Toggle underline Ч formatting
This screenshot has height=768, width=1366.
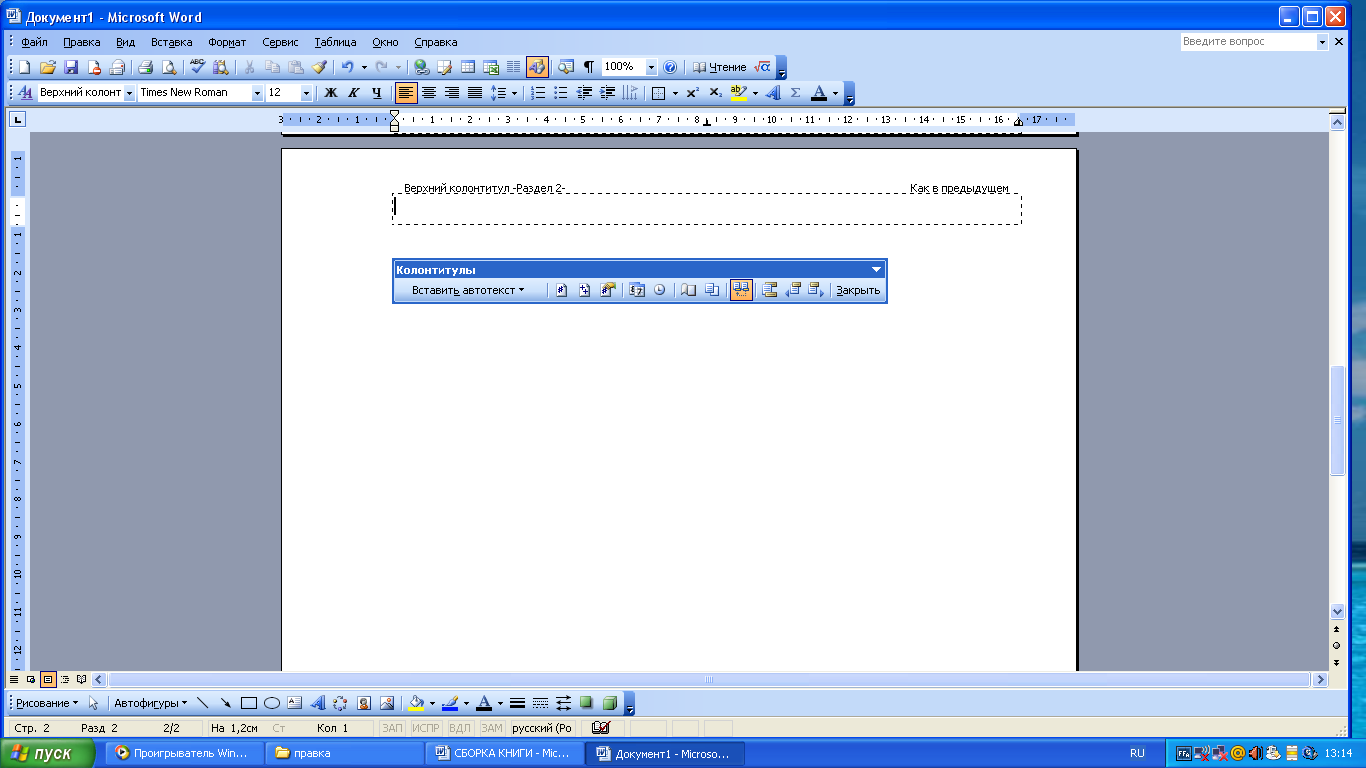376,93
